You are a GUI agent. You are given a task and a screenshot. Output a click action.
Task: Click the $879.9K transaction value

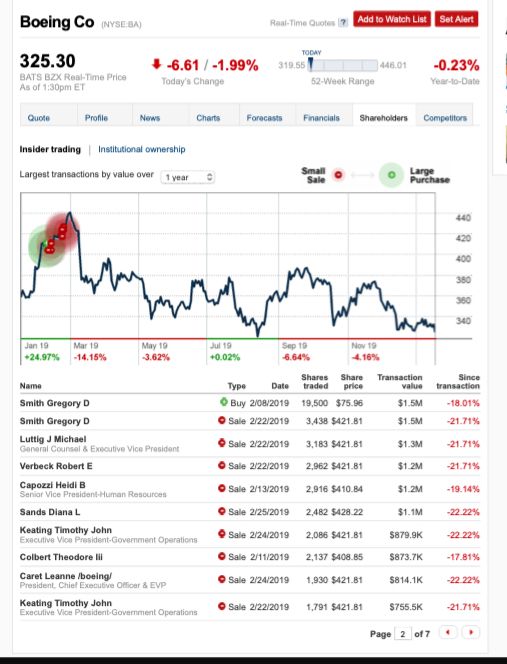(x=406, y=535)
